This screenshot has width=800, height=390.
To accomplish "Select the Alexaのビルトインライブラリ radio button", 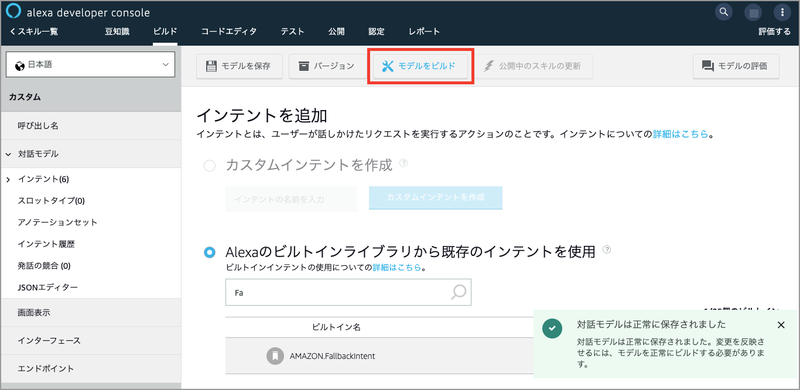I will [x=209, y=252].
